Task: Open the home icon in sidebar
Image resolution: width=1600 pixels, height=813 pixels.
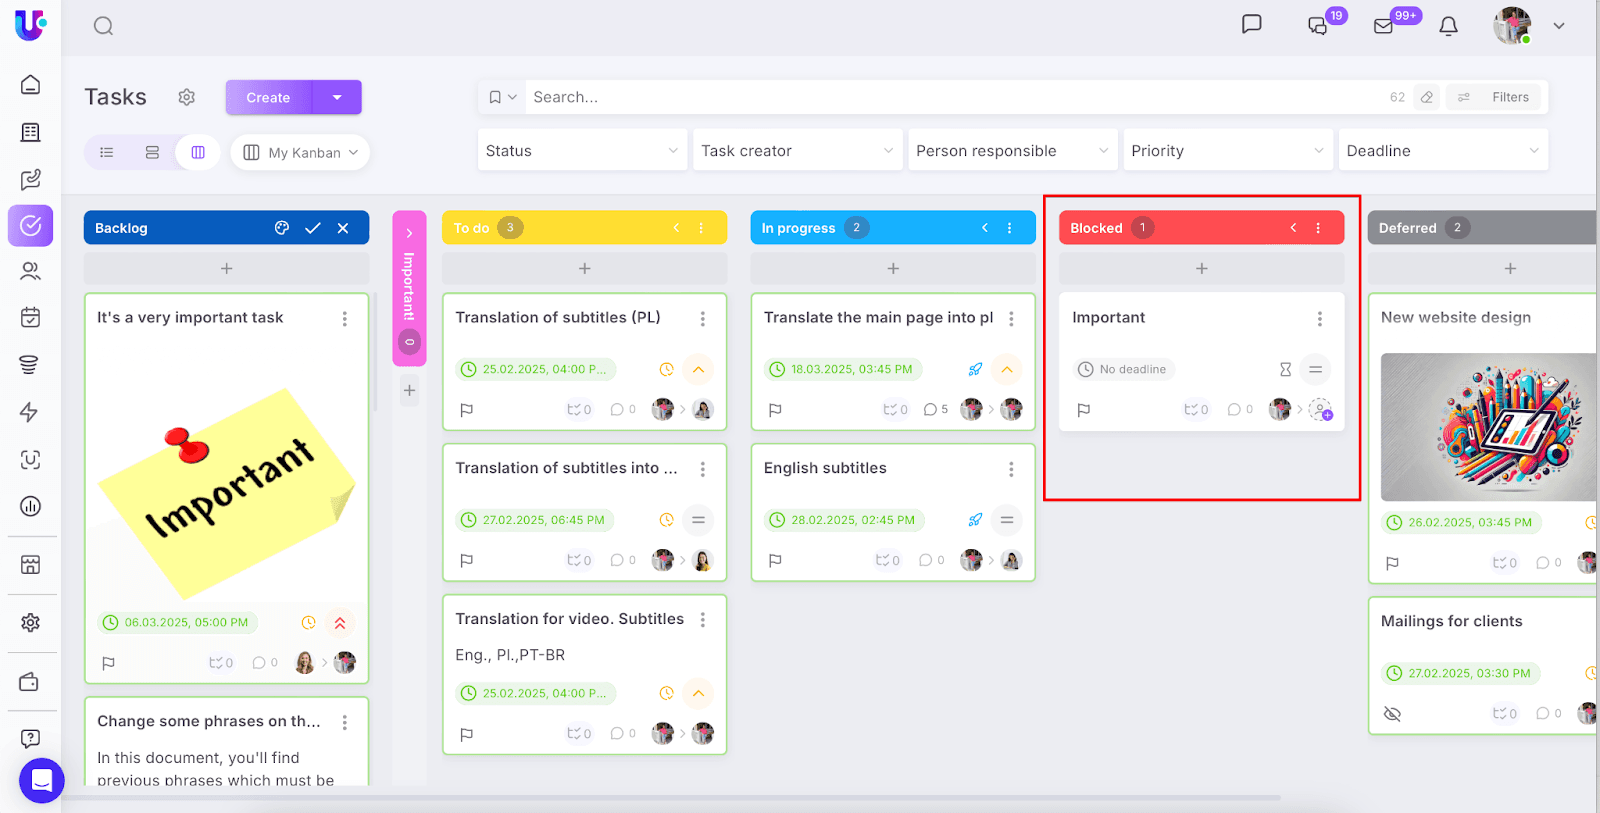Action: (x=31, y=85)
